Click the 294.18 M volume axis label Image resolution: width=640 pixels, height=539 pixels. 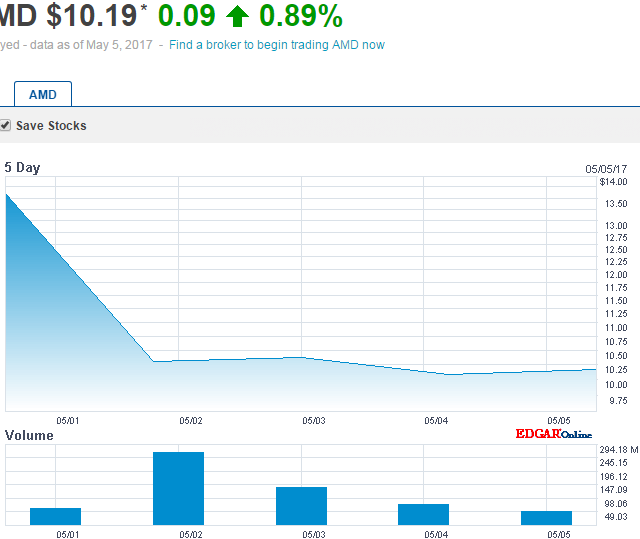tap(618, 450)
